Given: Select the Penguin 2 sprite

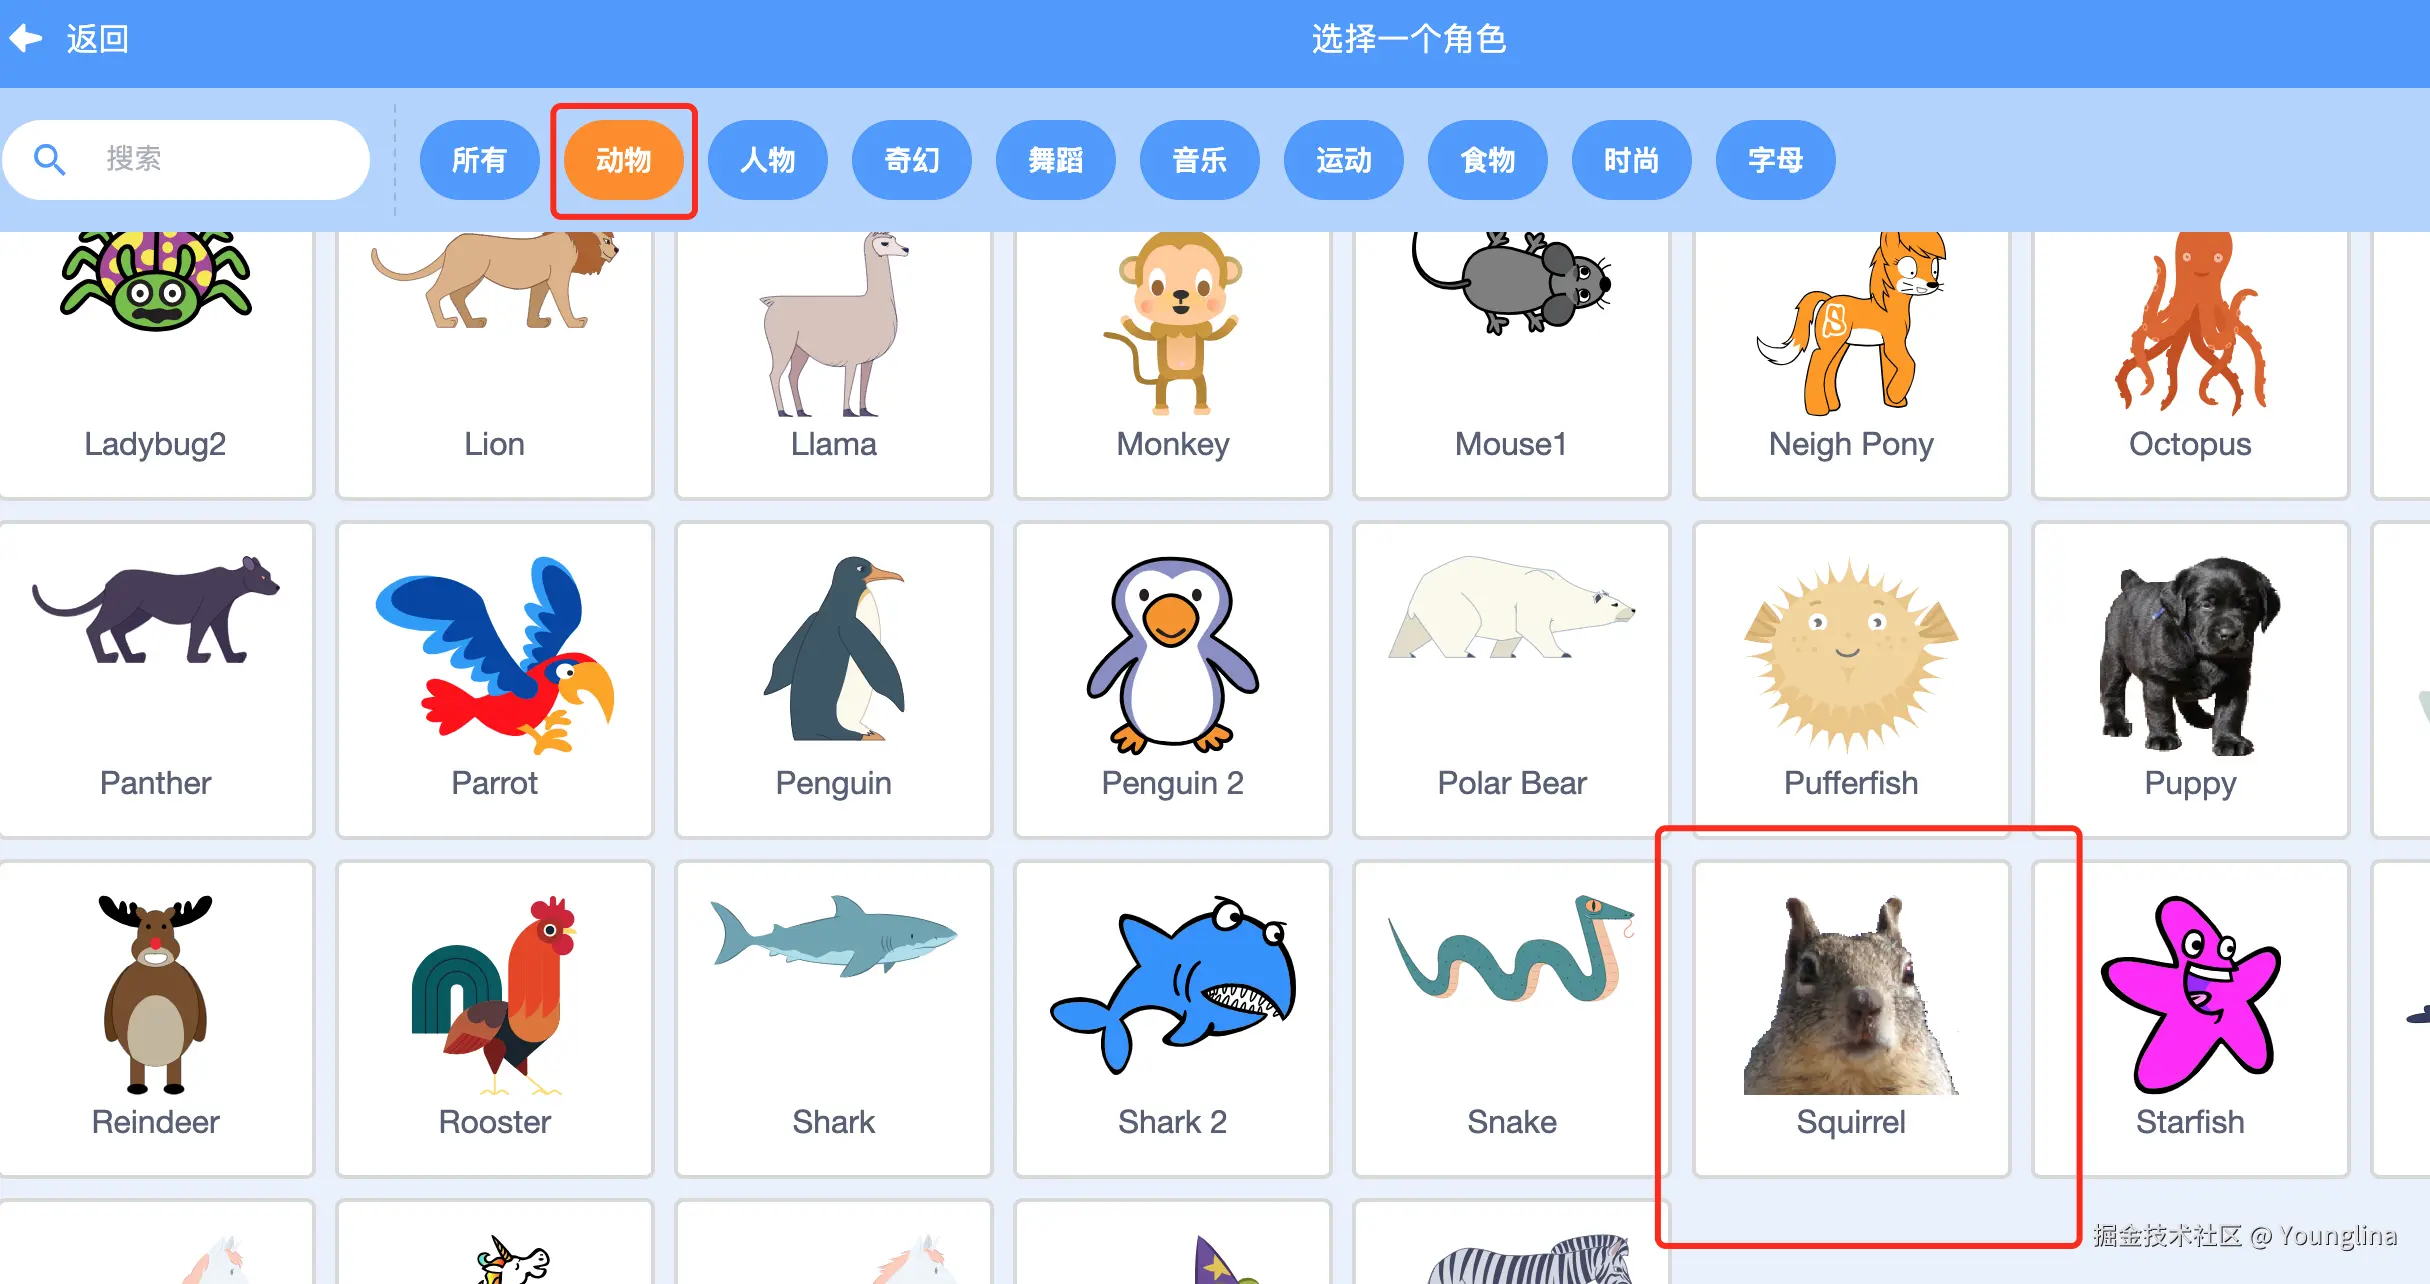Looking at the screenshot, I should tap(1173, 679).
